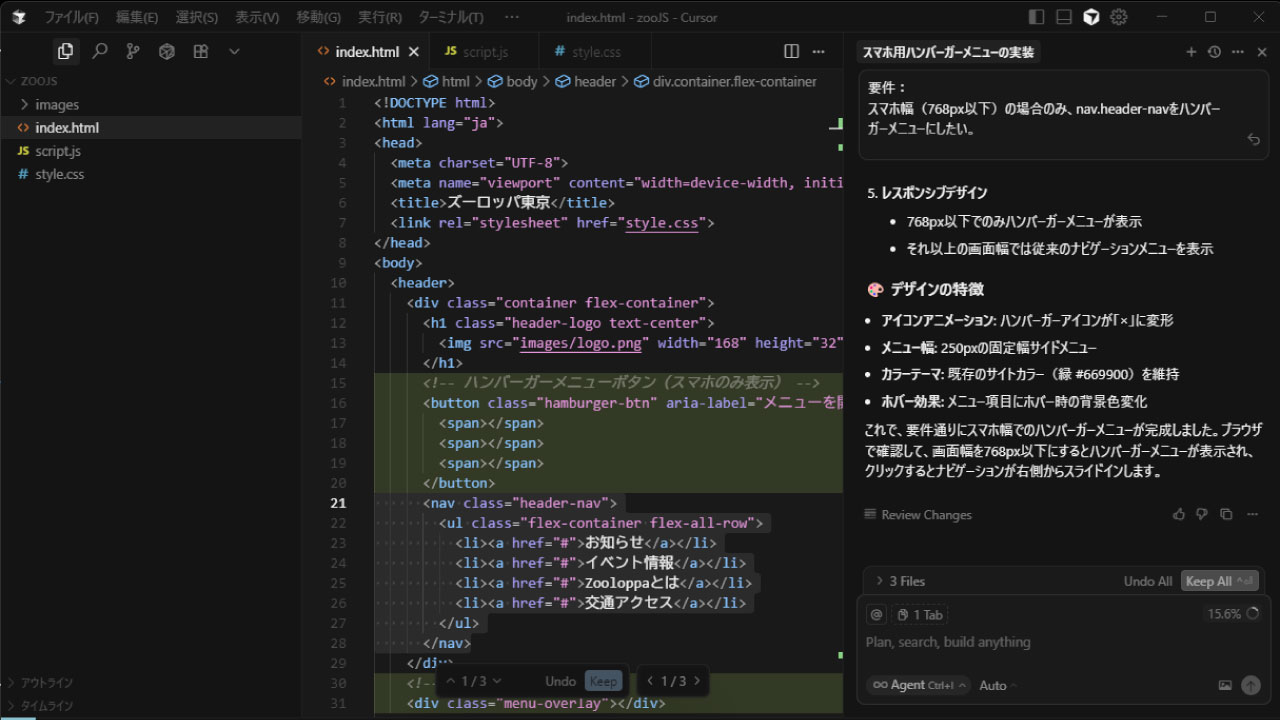Expand the images folder
Screen dimensions: 1280x720
(x=150, y=104)
